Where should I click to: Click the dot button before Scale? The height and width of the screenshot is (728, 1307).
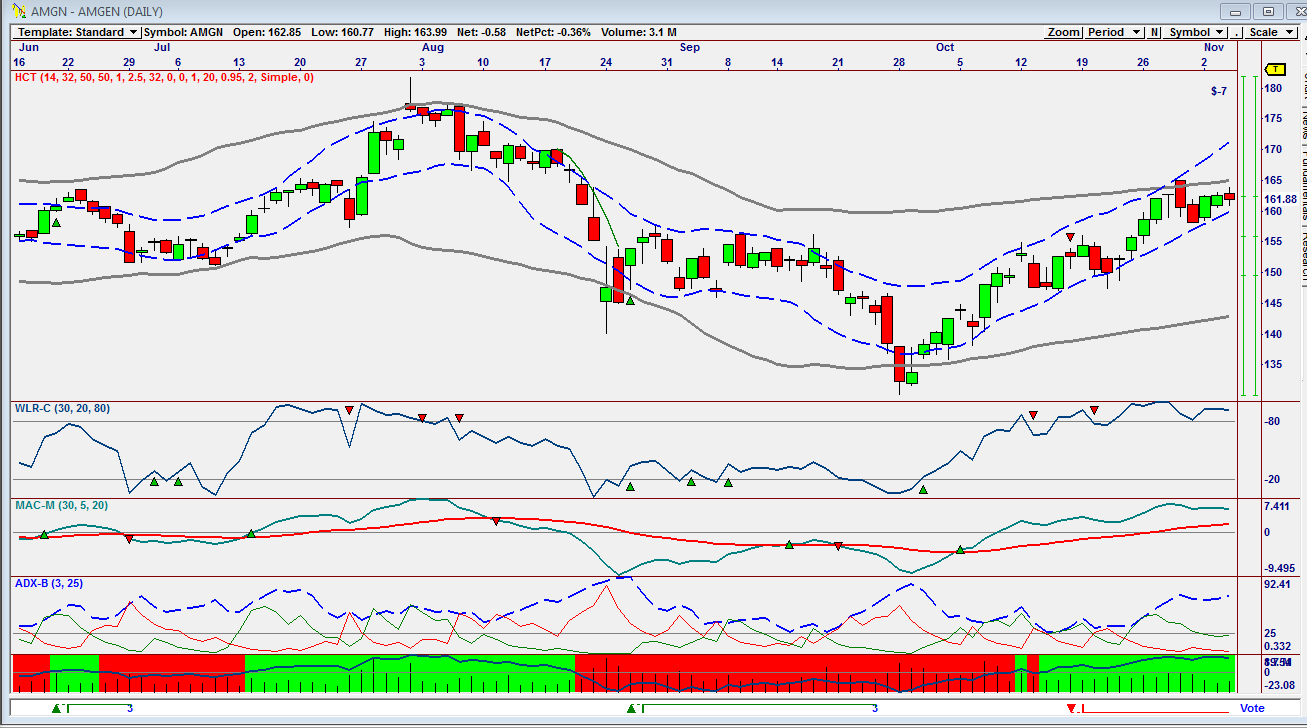[x=1237, y=32]
